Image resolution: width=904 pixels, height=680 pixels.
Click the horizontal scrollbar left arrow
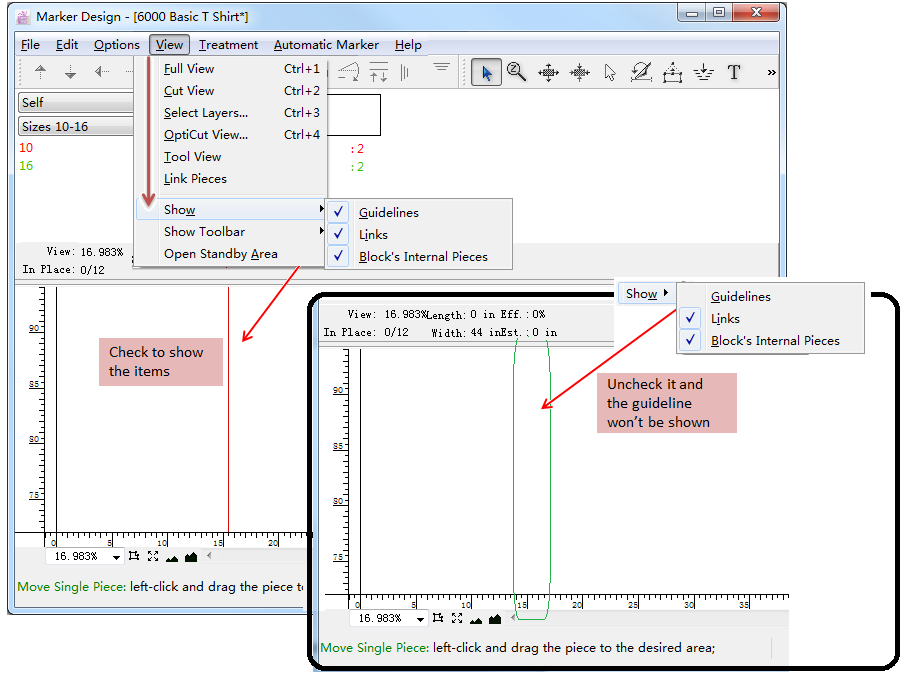209,556
